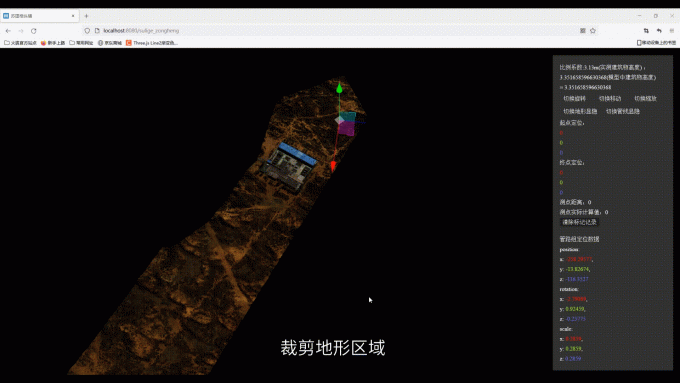Bookmark page using star icon

(x=593, y=31)
